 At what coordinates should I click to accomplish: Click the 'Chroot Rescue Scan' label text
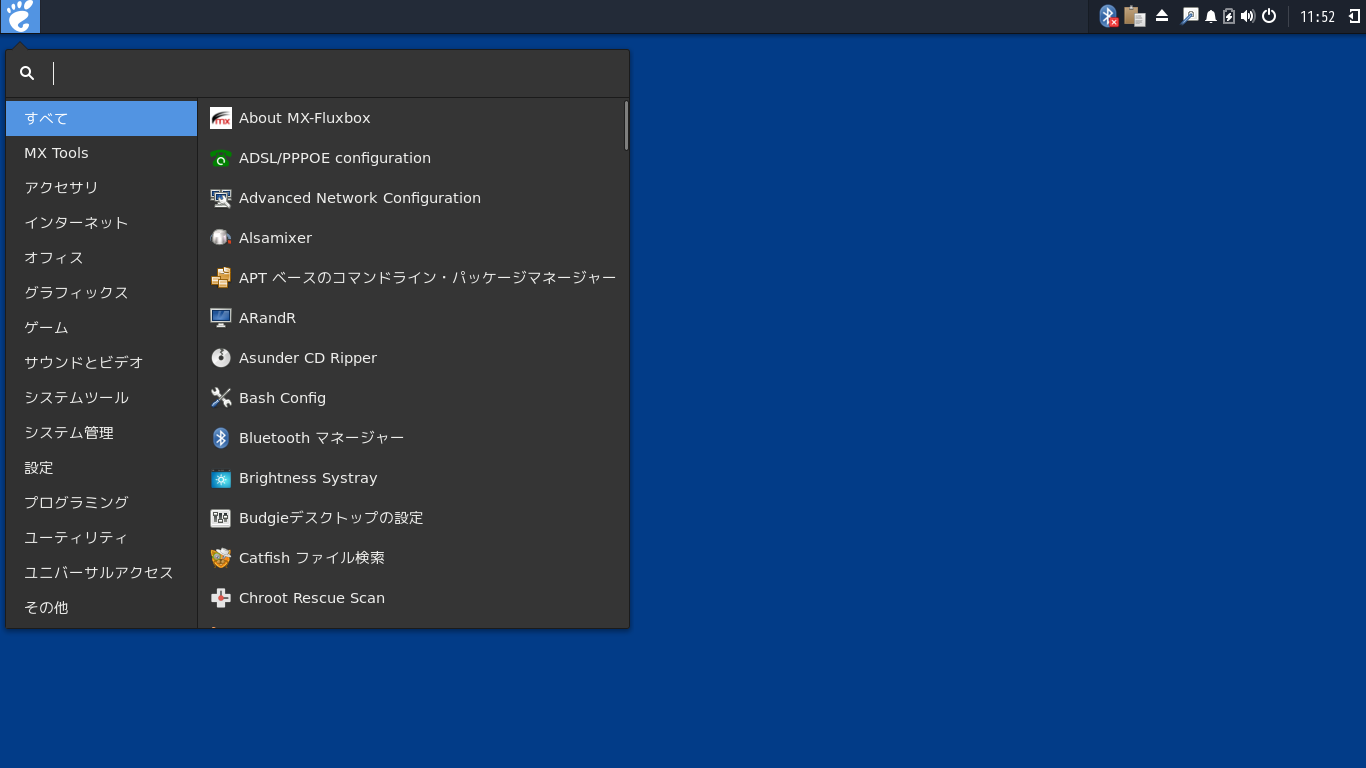(x=312, y=598)
